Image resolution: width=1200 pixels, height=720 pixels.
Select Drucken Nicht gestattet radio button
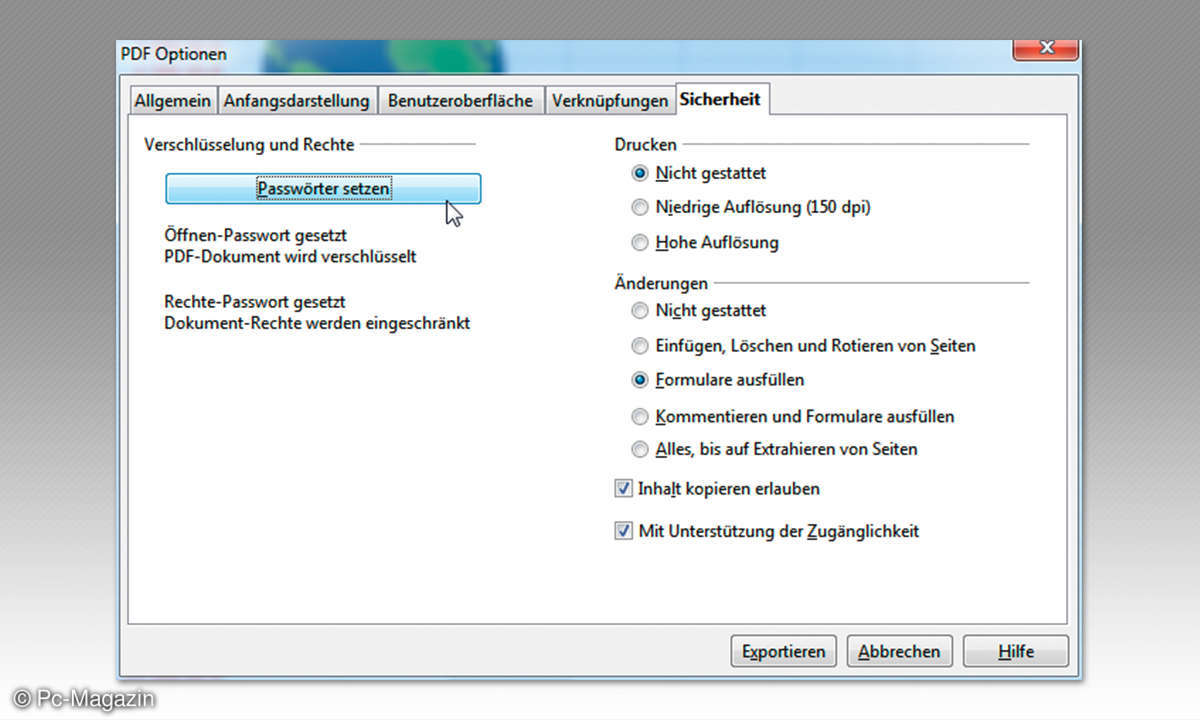click(x=700, y=173)
